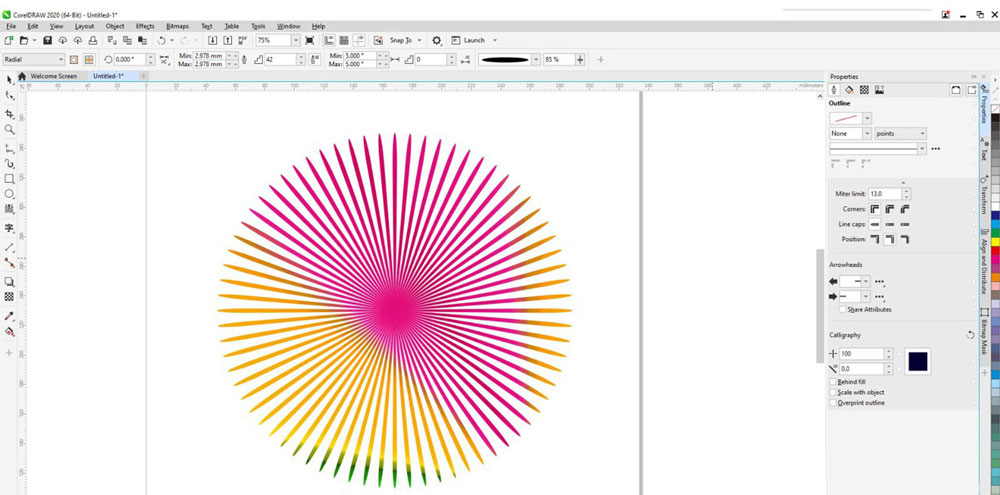
Task: Toggle the Scale with object checkbox
Action: coord(834,392)
